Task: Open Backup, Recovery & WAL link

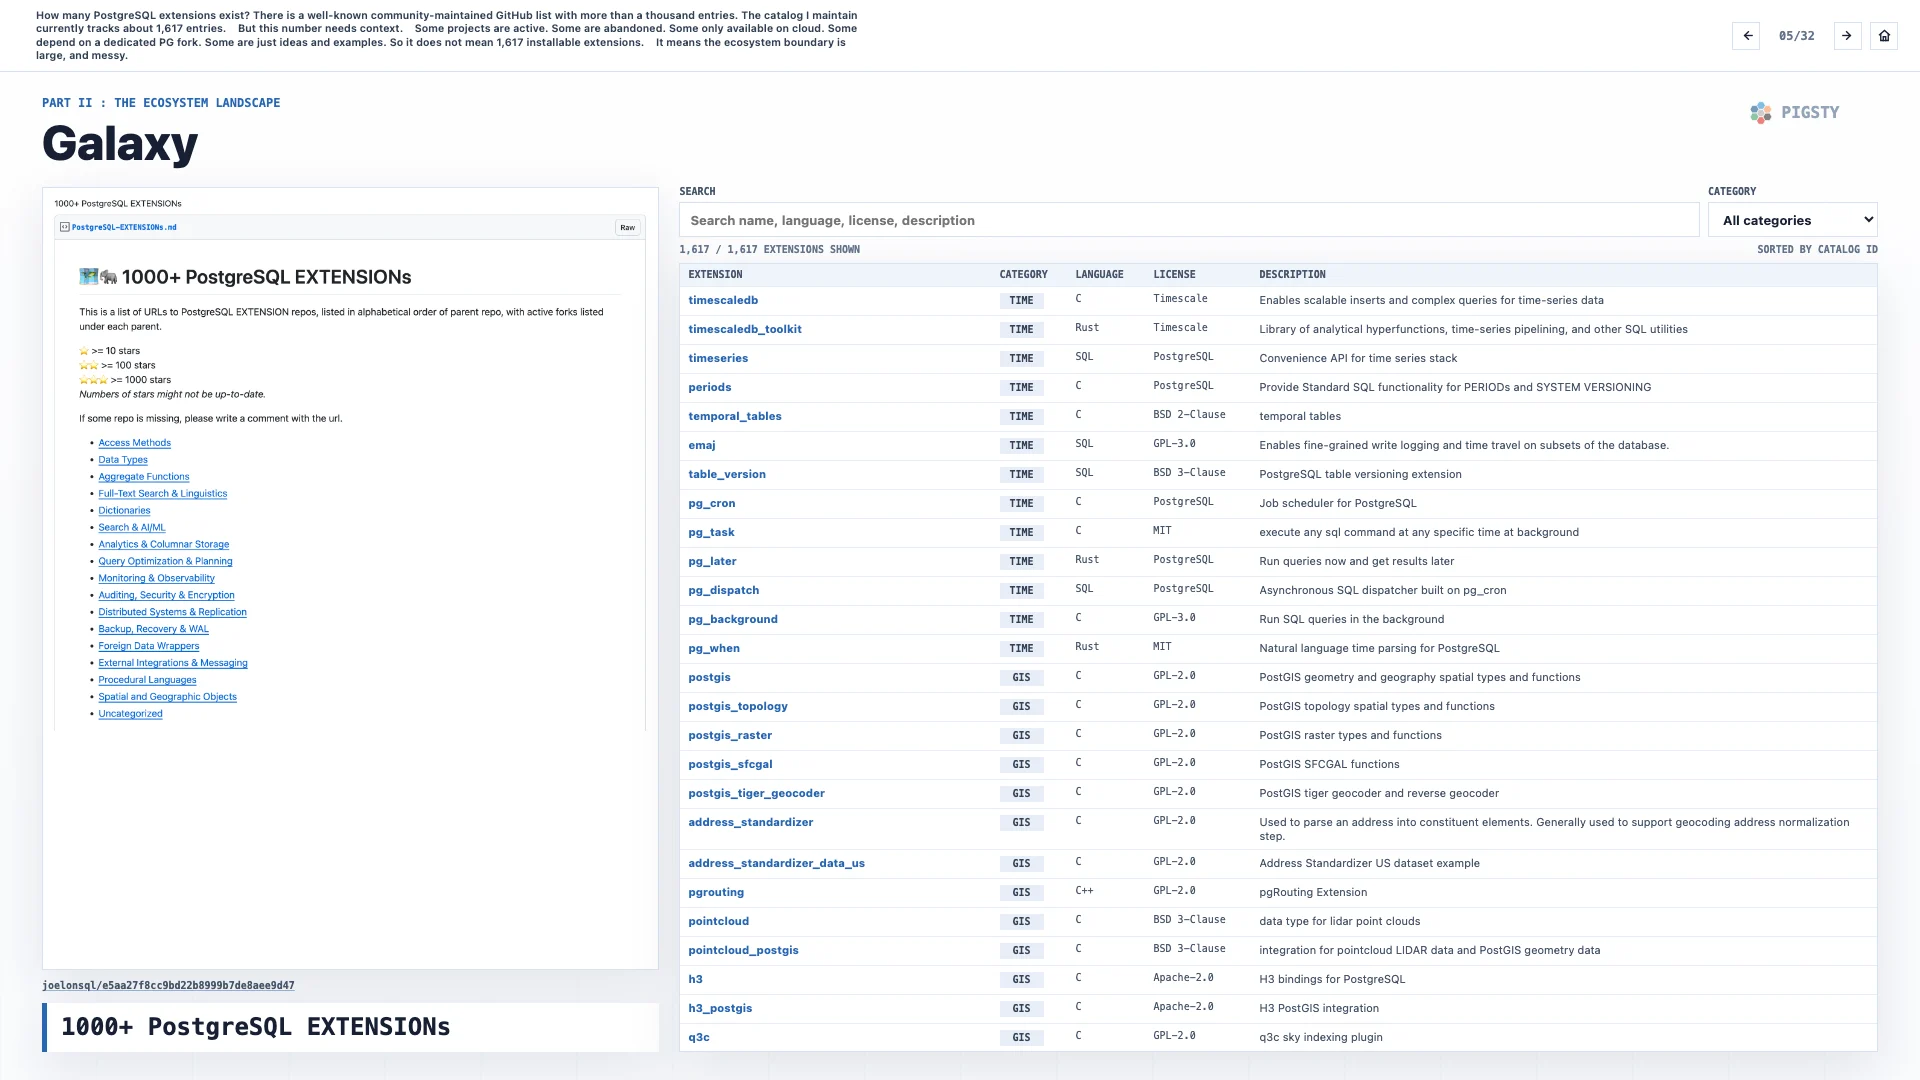Action: point(154,630)
